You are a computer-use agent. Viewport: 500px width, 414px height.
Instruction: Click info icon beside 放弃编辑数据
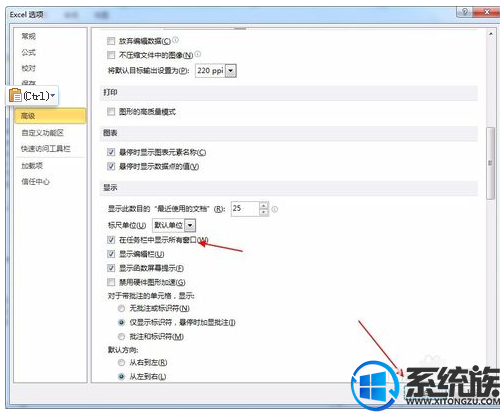point(175,40)
